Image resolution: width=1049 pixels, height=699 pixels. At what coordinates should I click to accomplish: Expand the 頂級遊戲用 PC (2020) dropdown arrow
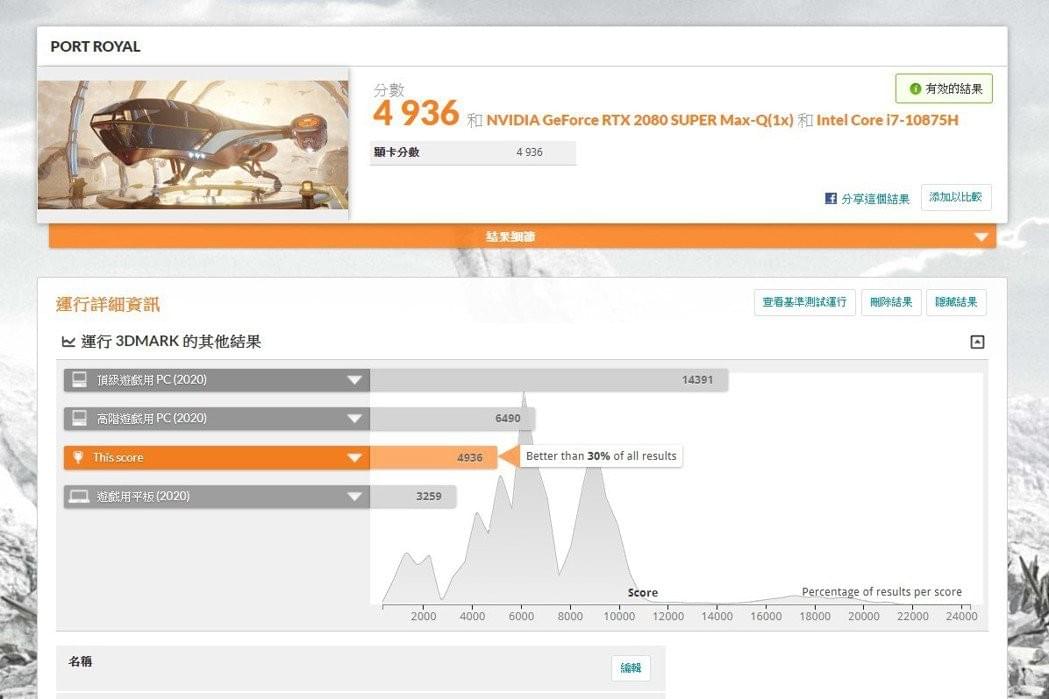[355, 380]
